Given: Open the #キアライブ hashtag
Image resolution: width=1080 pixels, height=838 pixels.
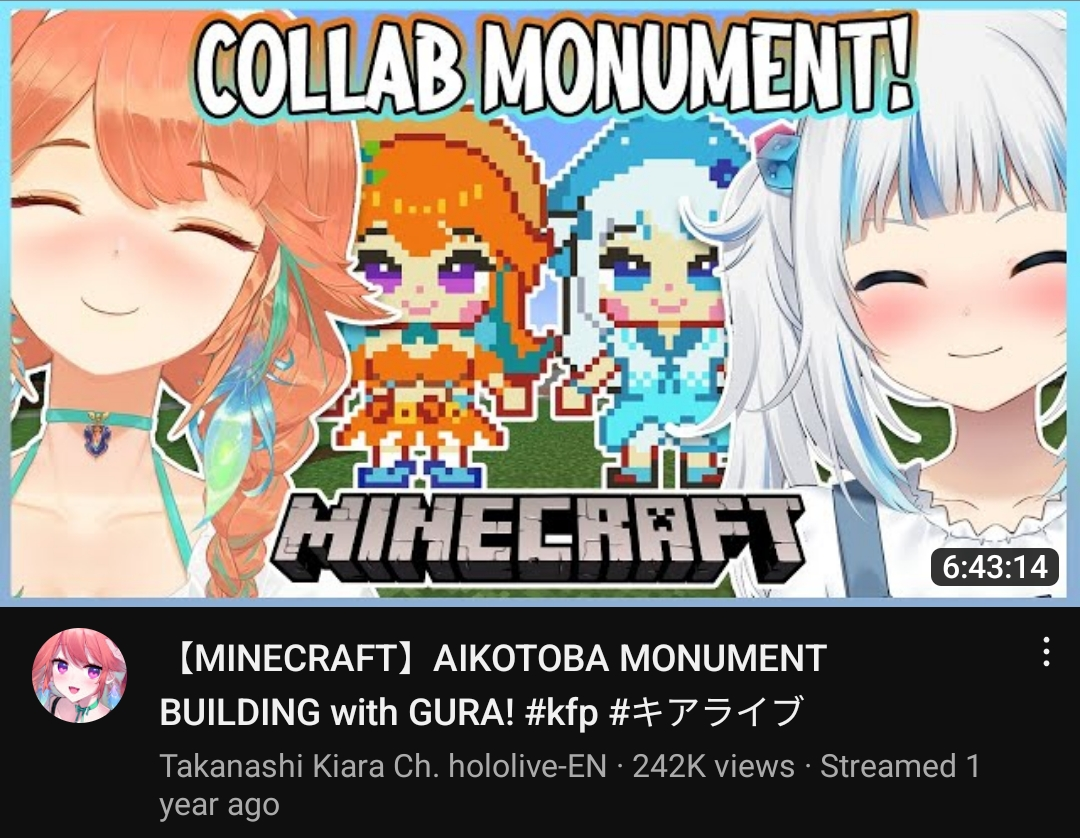Looking at the screenshot, I should click(x=707, y=711).
